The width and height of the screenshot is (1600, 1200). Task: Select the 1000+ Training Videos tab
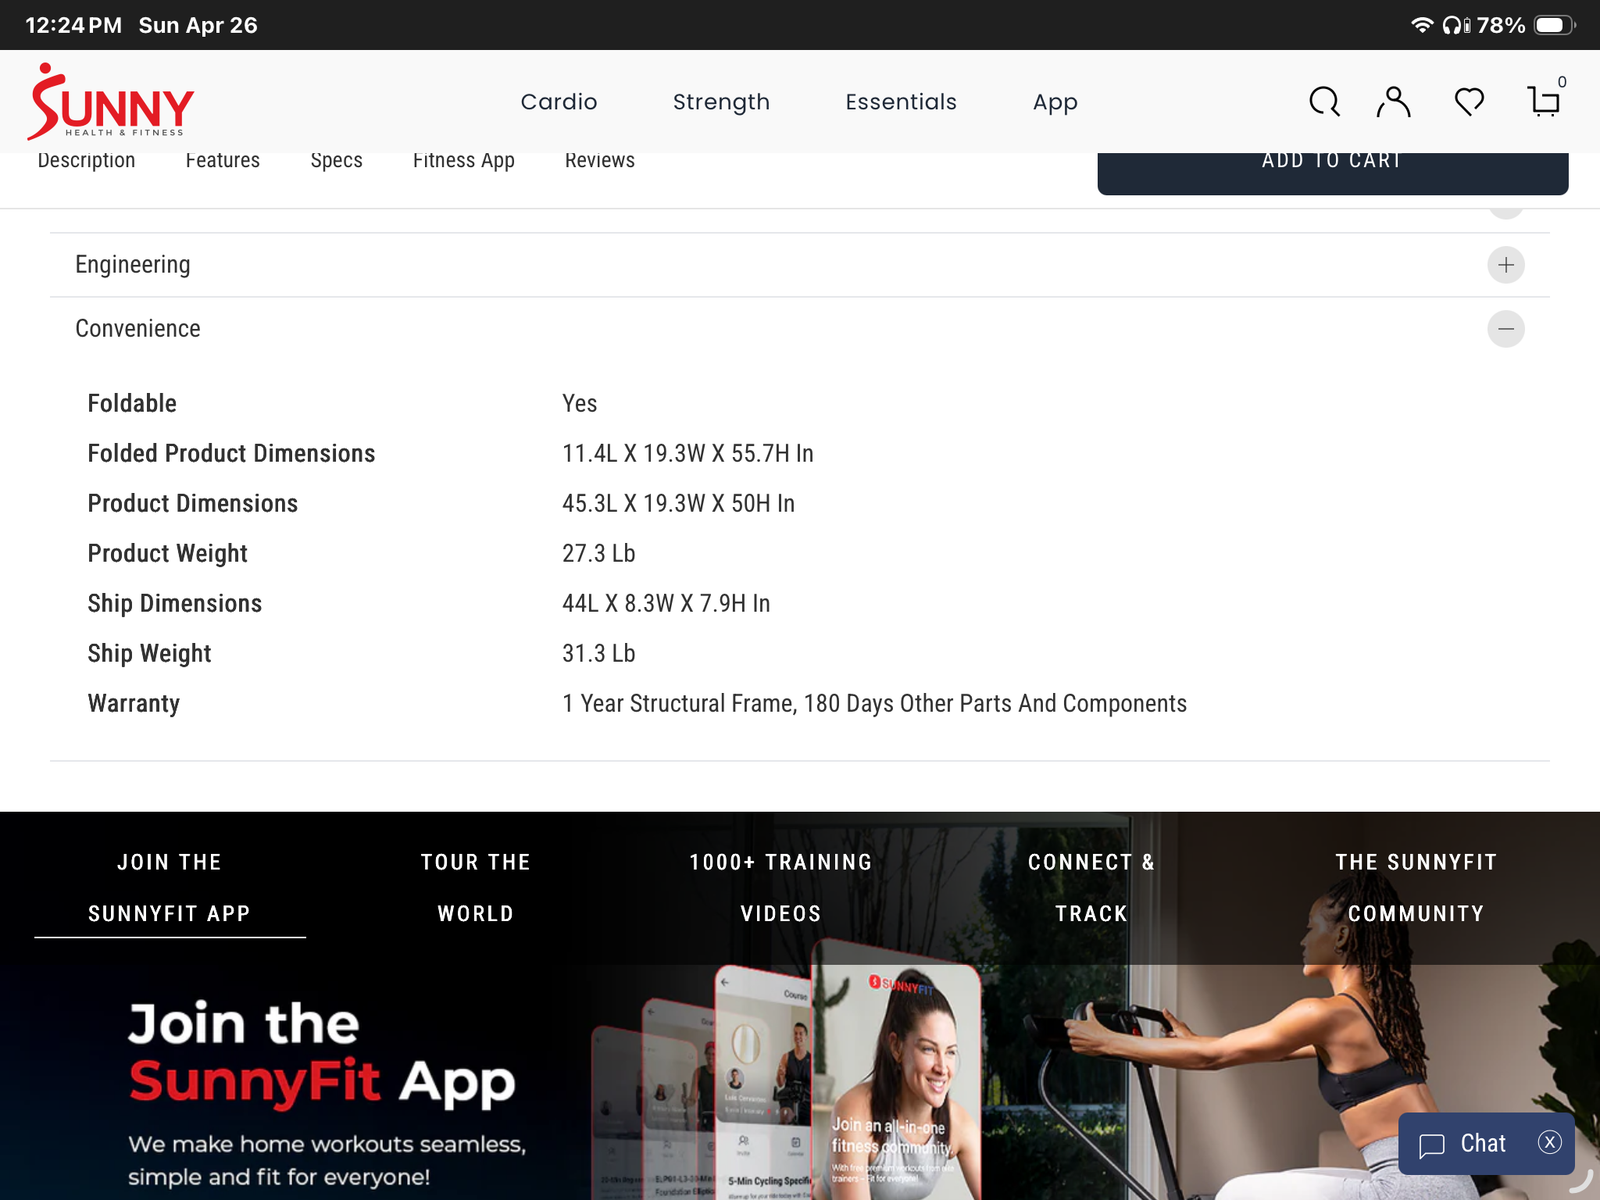781,888
